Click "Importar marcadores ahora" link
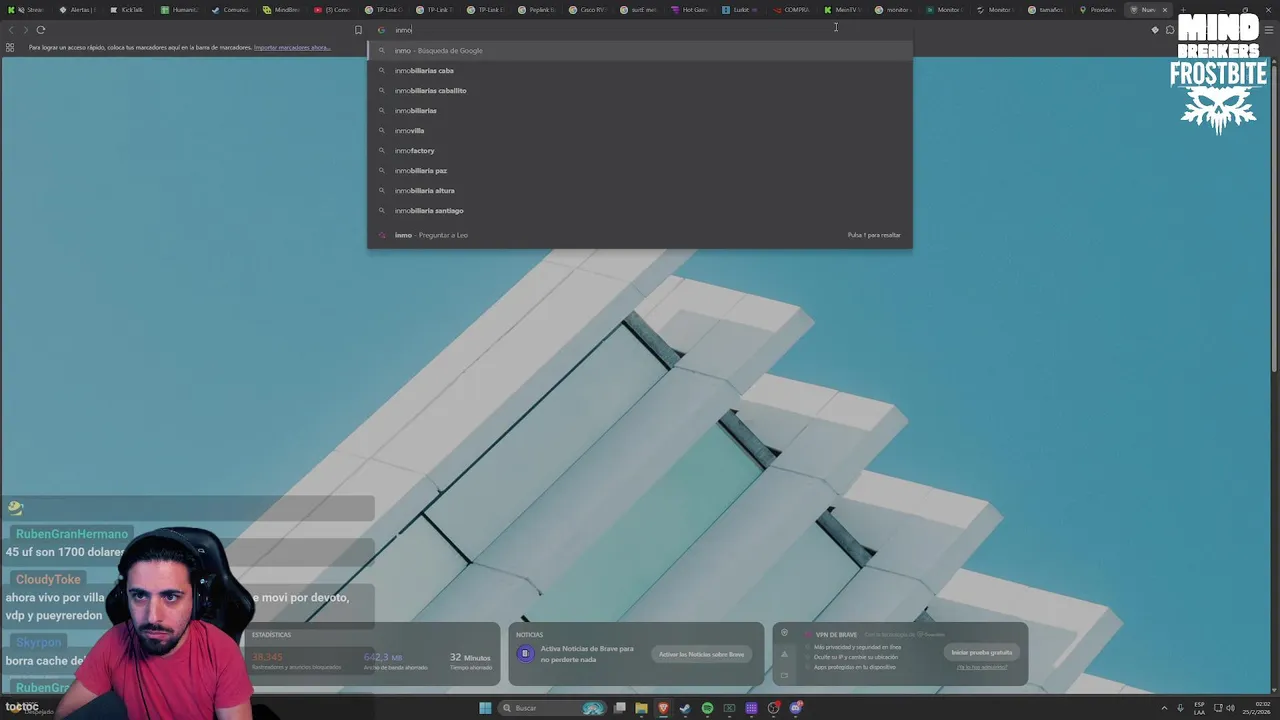The image size is (1280, 720). point(292,47)
